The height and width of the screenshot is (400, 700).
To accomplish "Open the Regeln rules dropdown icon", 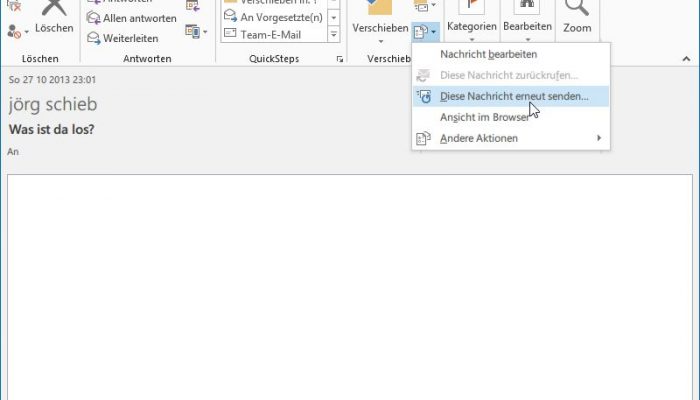I will point(425,6).
